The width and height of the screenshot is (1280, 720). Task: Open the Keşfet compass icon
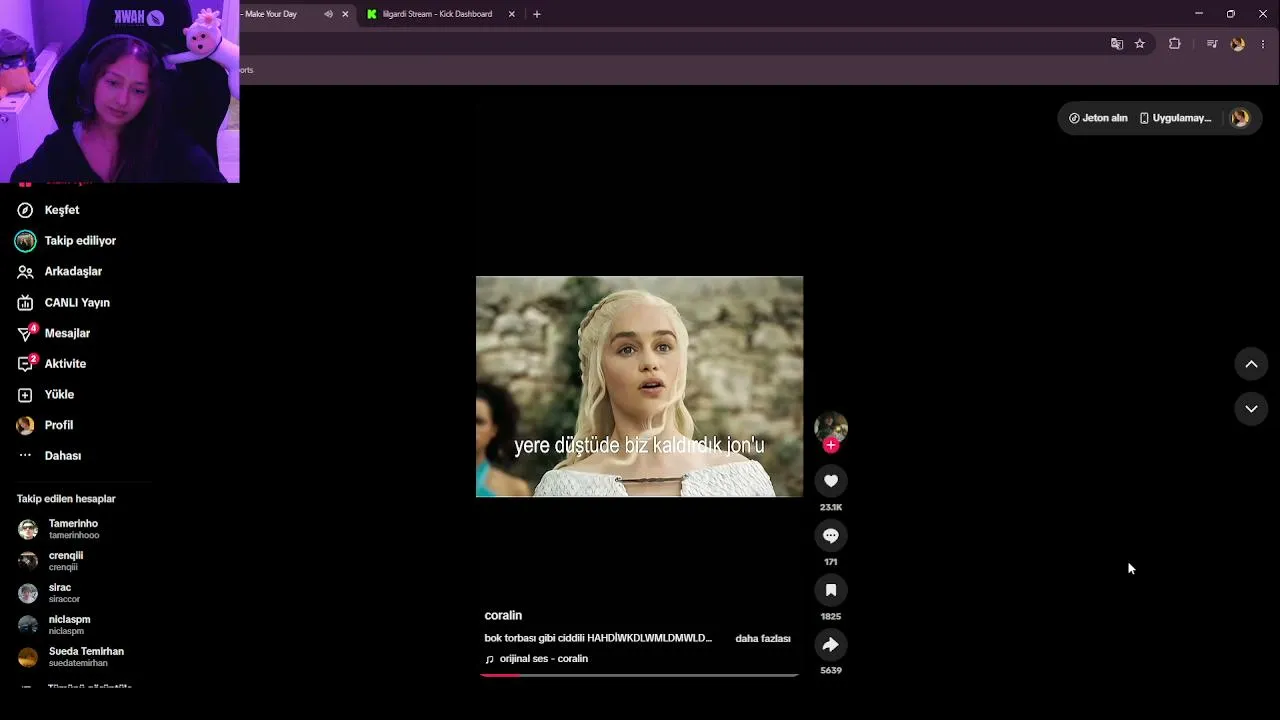click(x=25, y=210)
